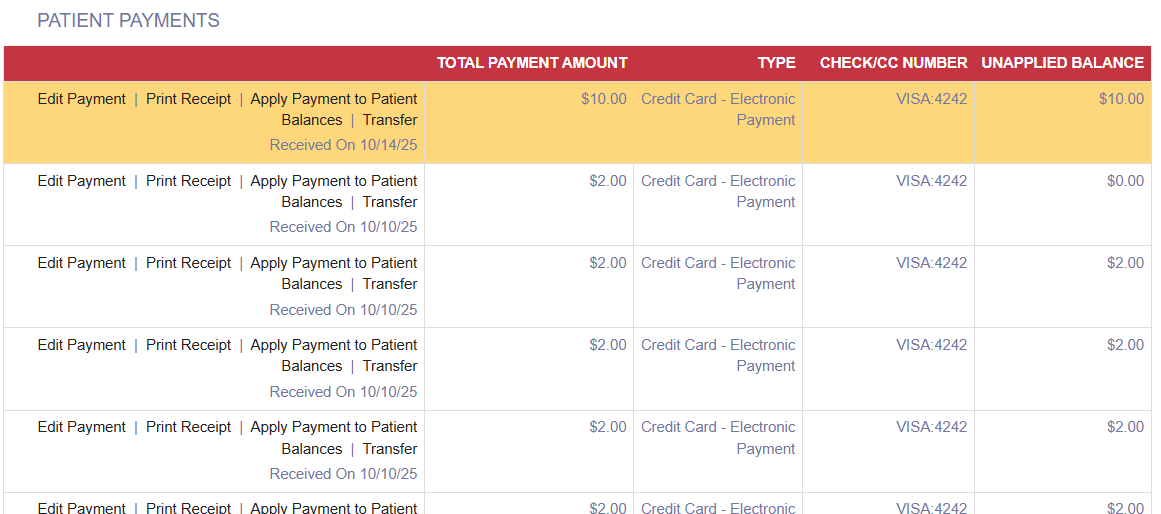Click Edit Payment in the partially visible bottom row

pos(82,508)
